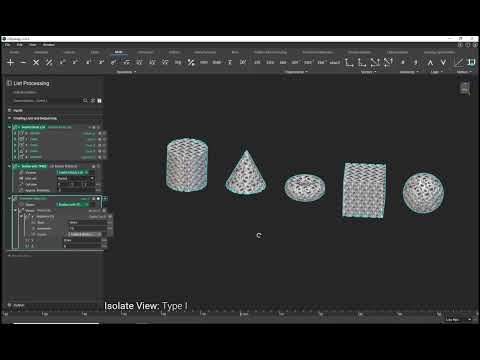
Task: Collapse the Inputs section
Action: click(x=9, y=110)
